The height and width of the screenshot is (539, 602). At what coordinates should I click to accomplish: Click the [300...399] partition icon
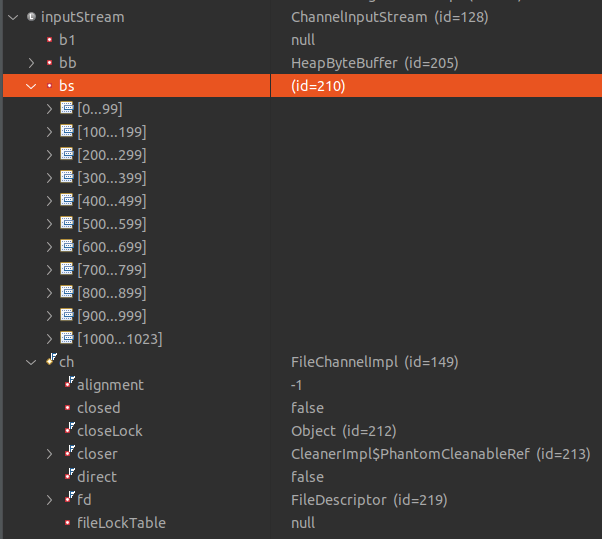coord(67,177)
